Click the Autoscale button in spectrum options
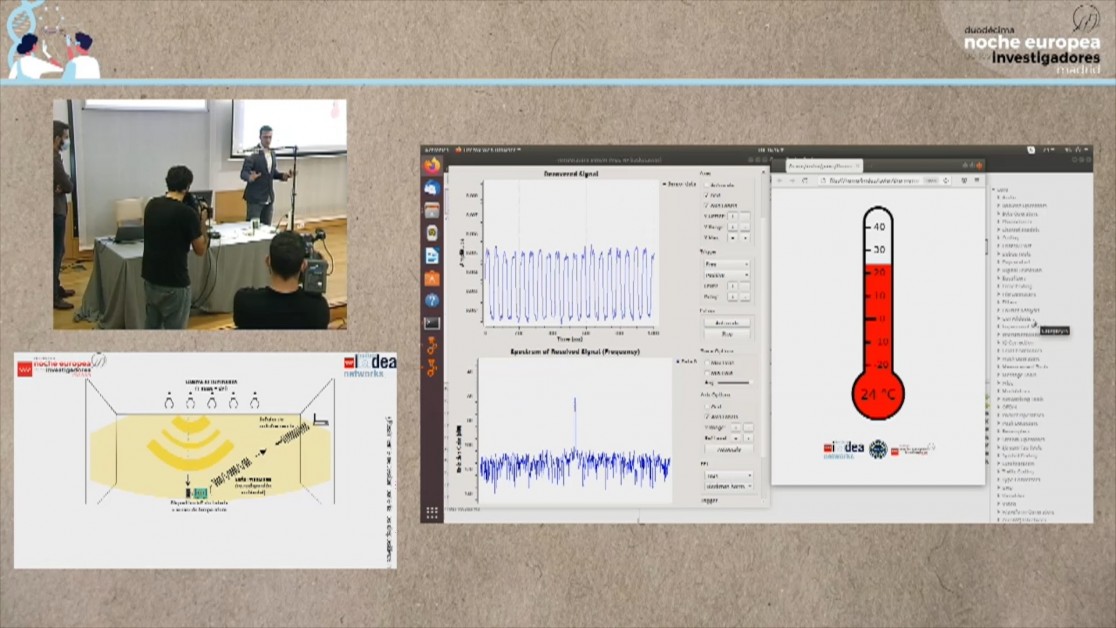Image resolution: width=1116 pixels, height=628 pixels. click(726, 449)
